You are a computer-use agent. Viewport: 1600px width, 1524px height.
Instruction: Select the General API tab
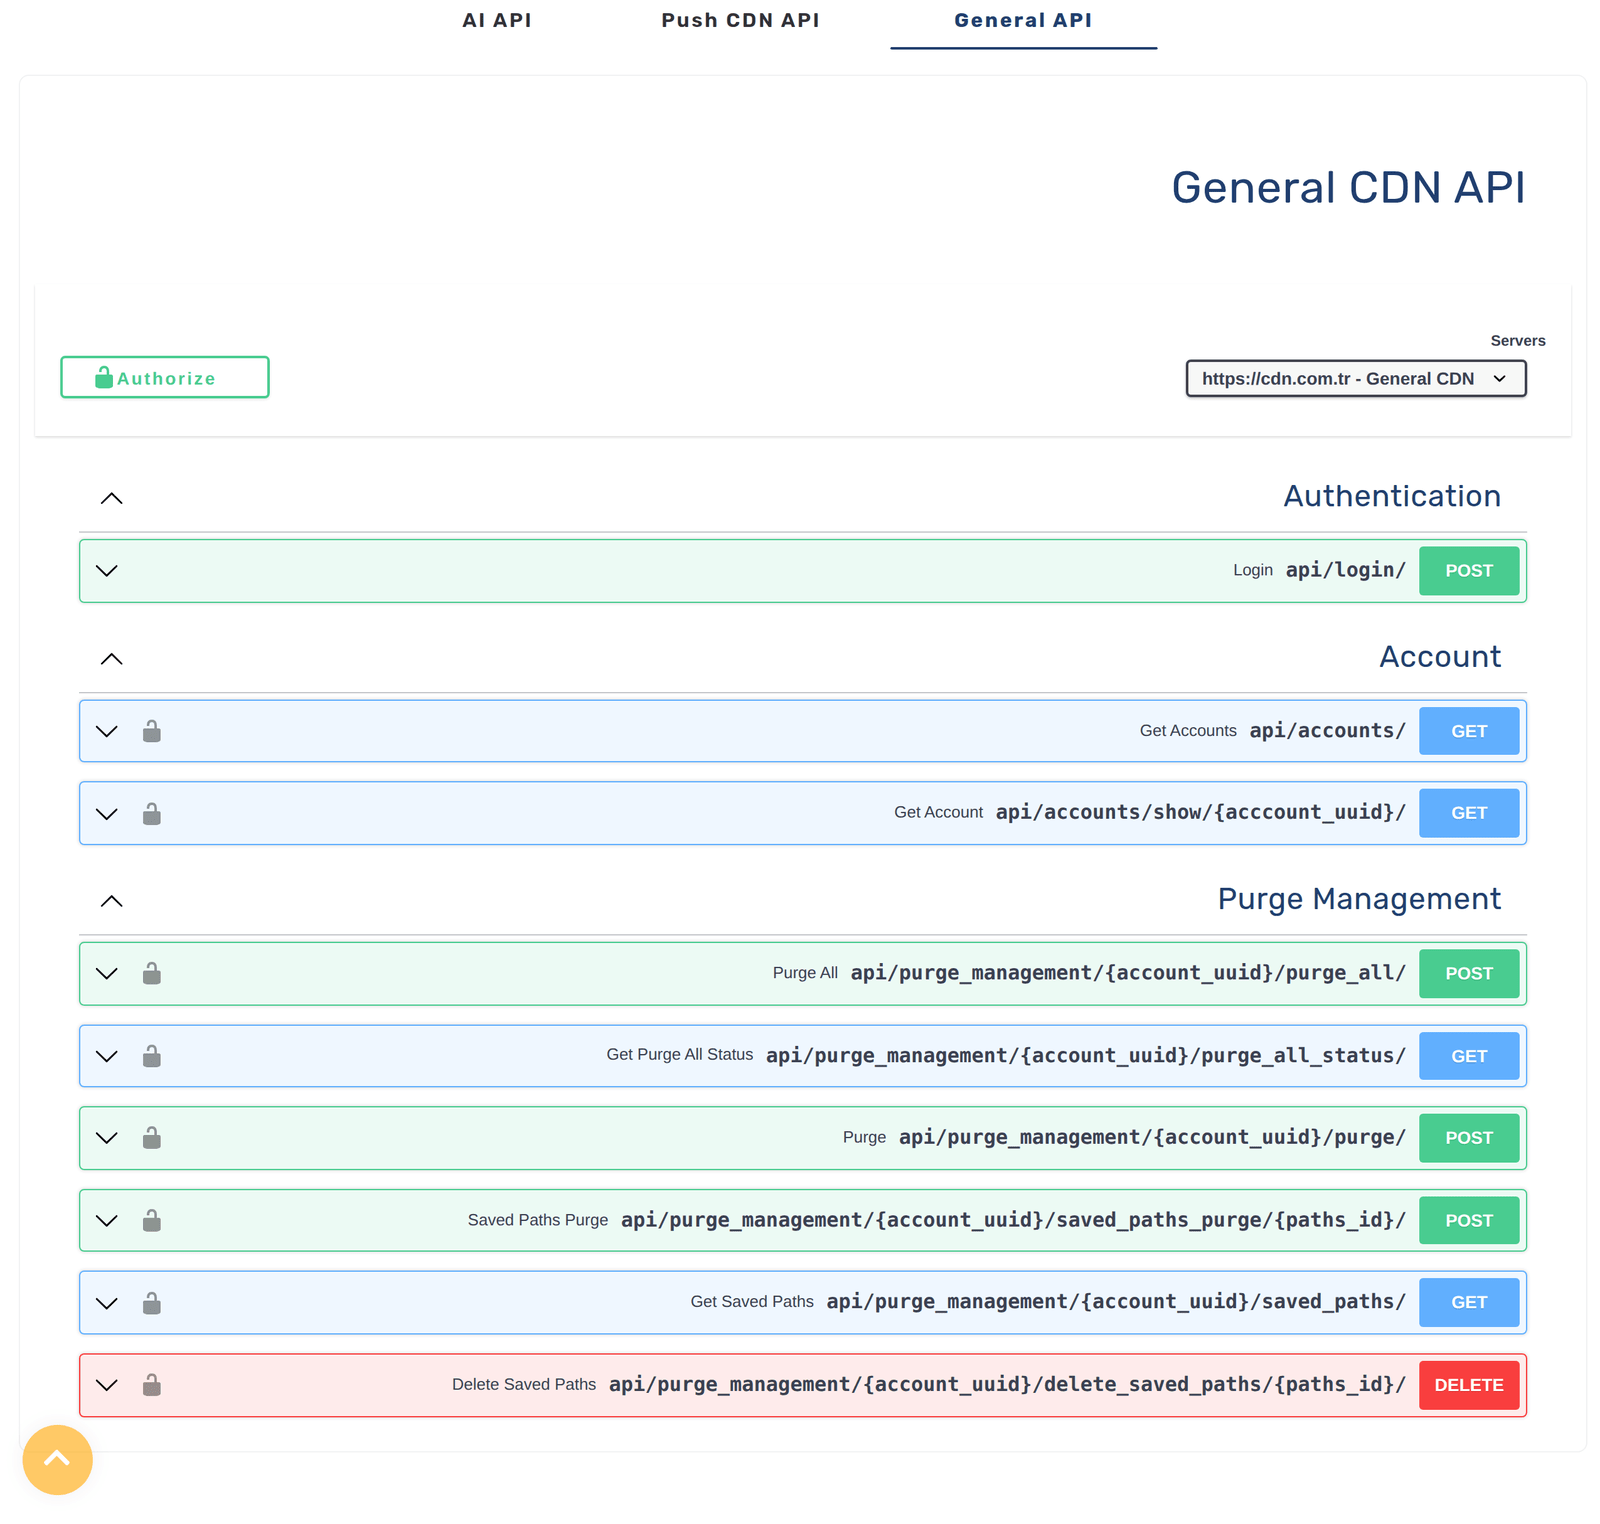click(x=1023, y=20)
